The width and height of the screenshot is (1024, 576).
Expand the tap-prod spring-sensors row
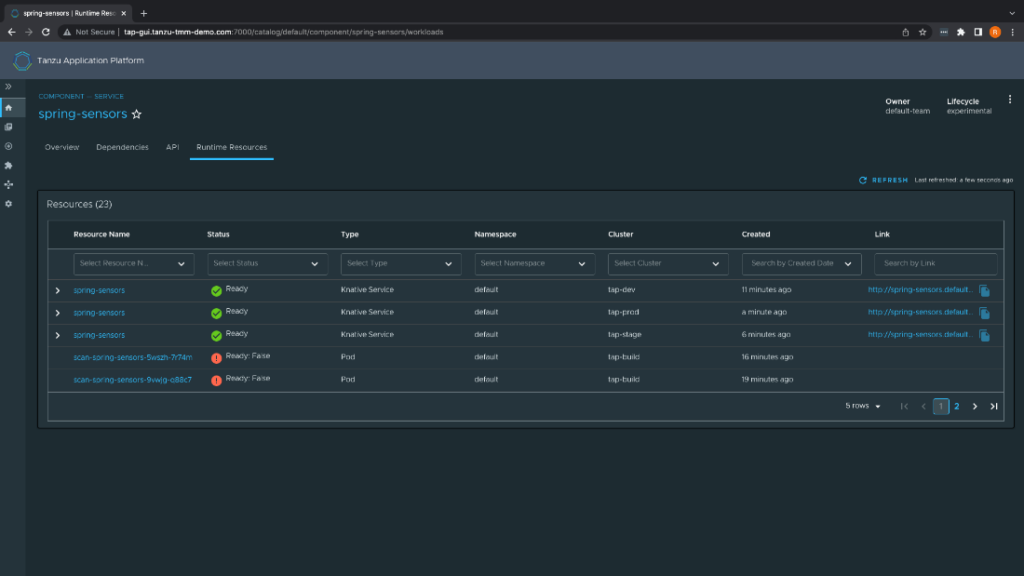57,313
